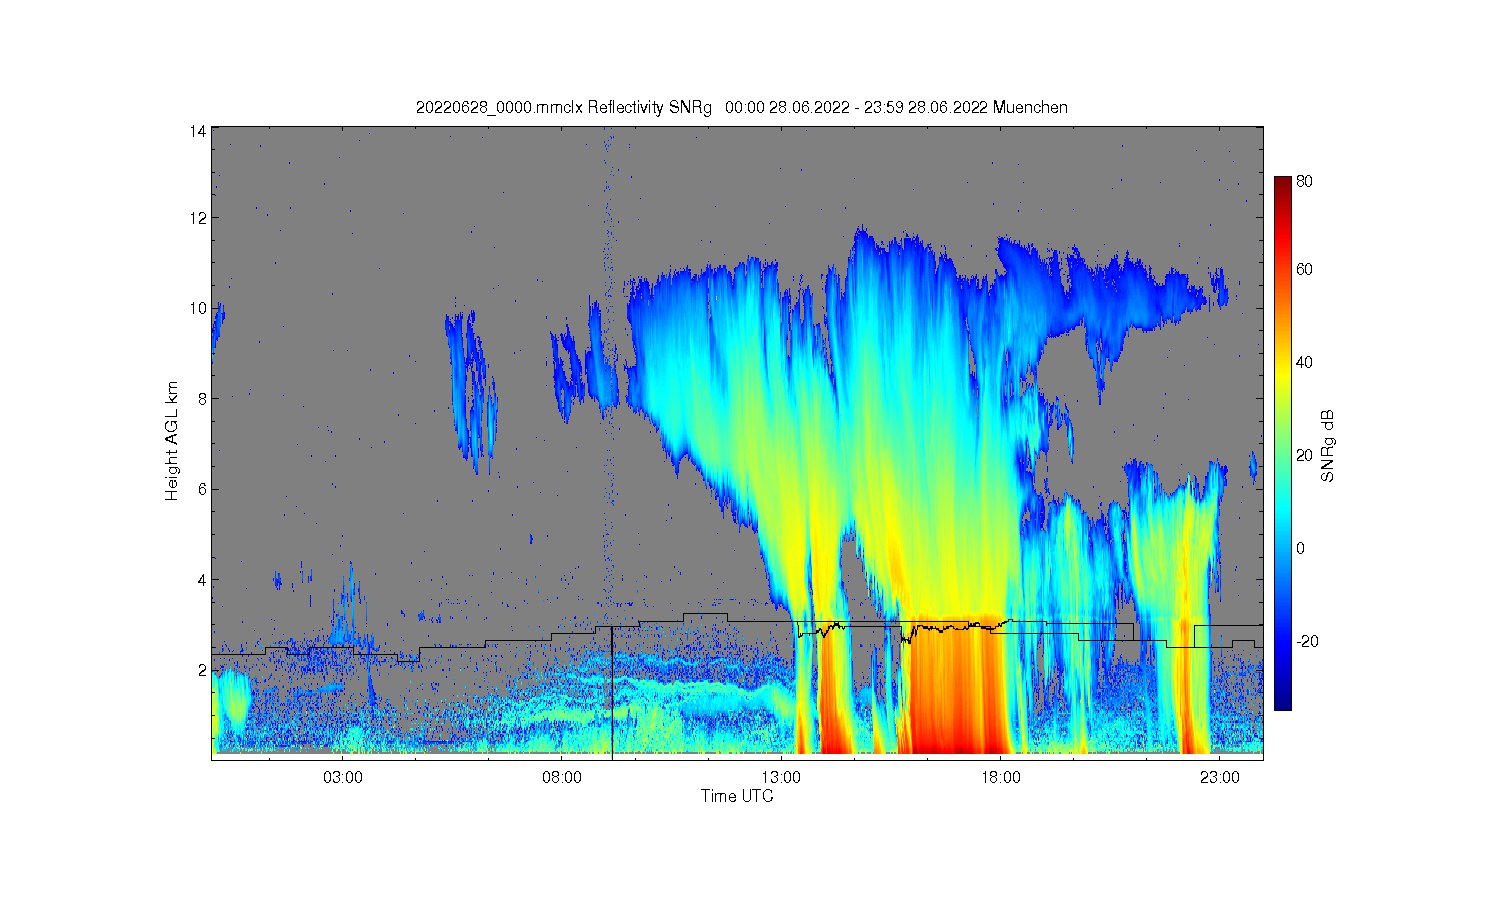
Task: Click the colorbar value 80
Action: click(x=1305, y=182)
